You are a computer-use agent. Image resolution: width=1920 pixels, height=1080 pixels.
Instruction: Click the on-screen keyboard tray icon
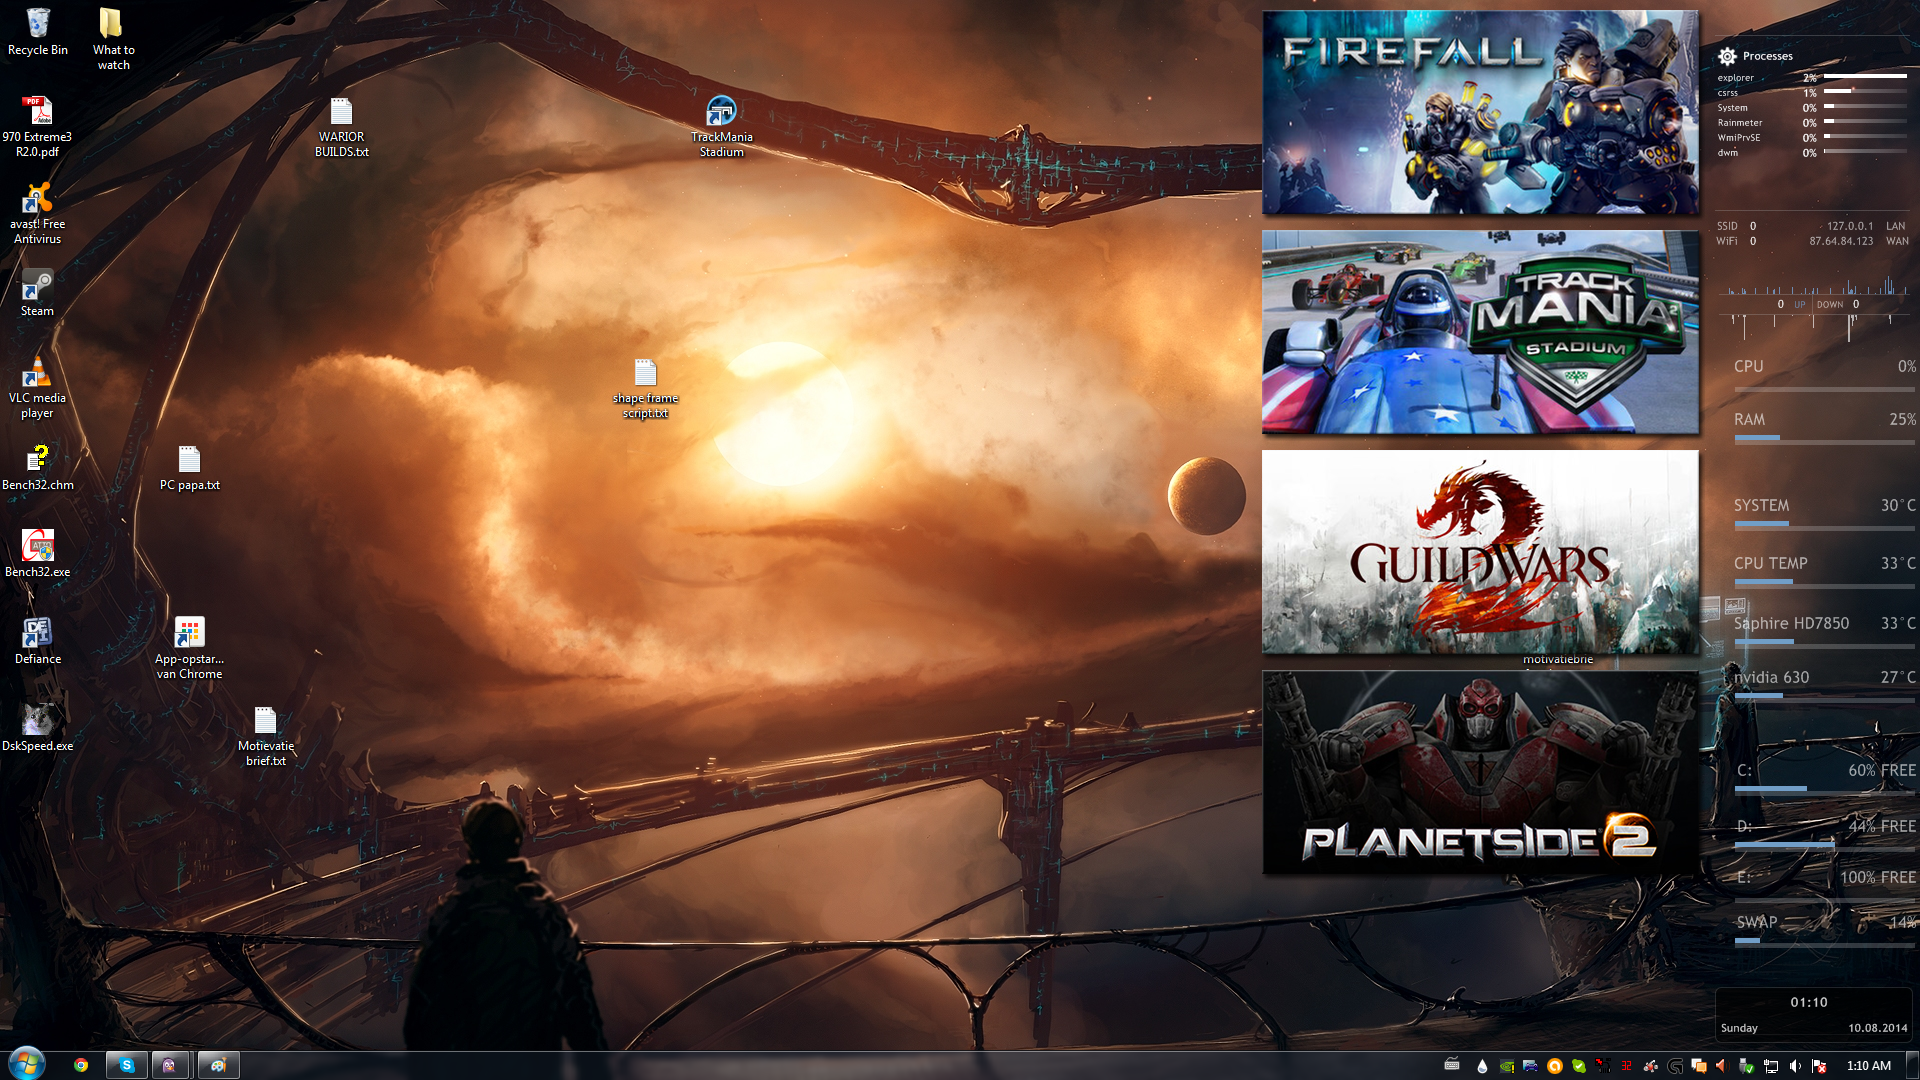tap(1452, 1064)
